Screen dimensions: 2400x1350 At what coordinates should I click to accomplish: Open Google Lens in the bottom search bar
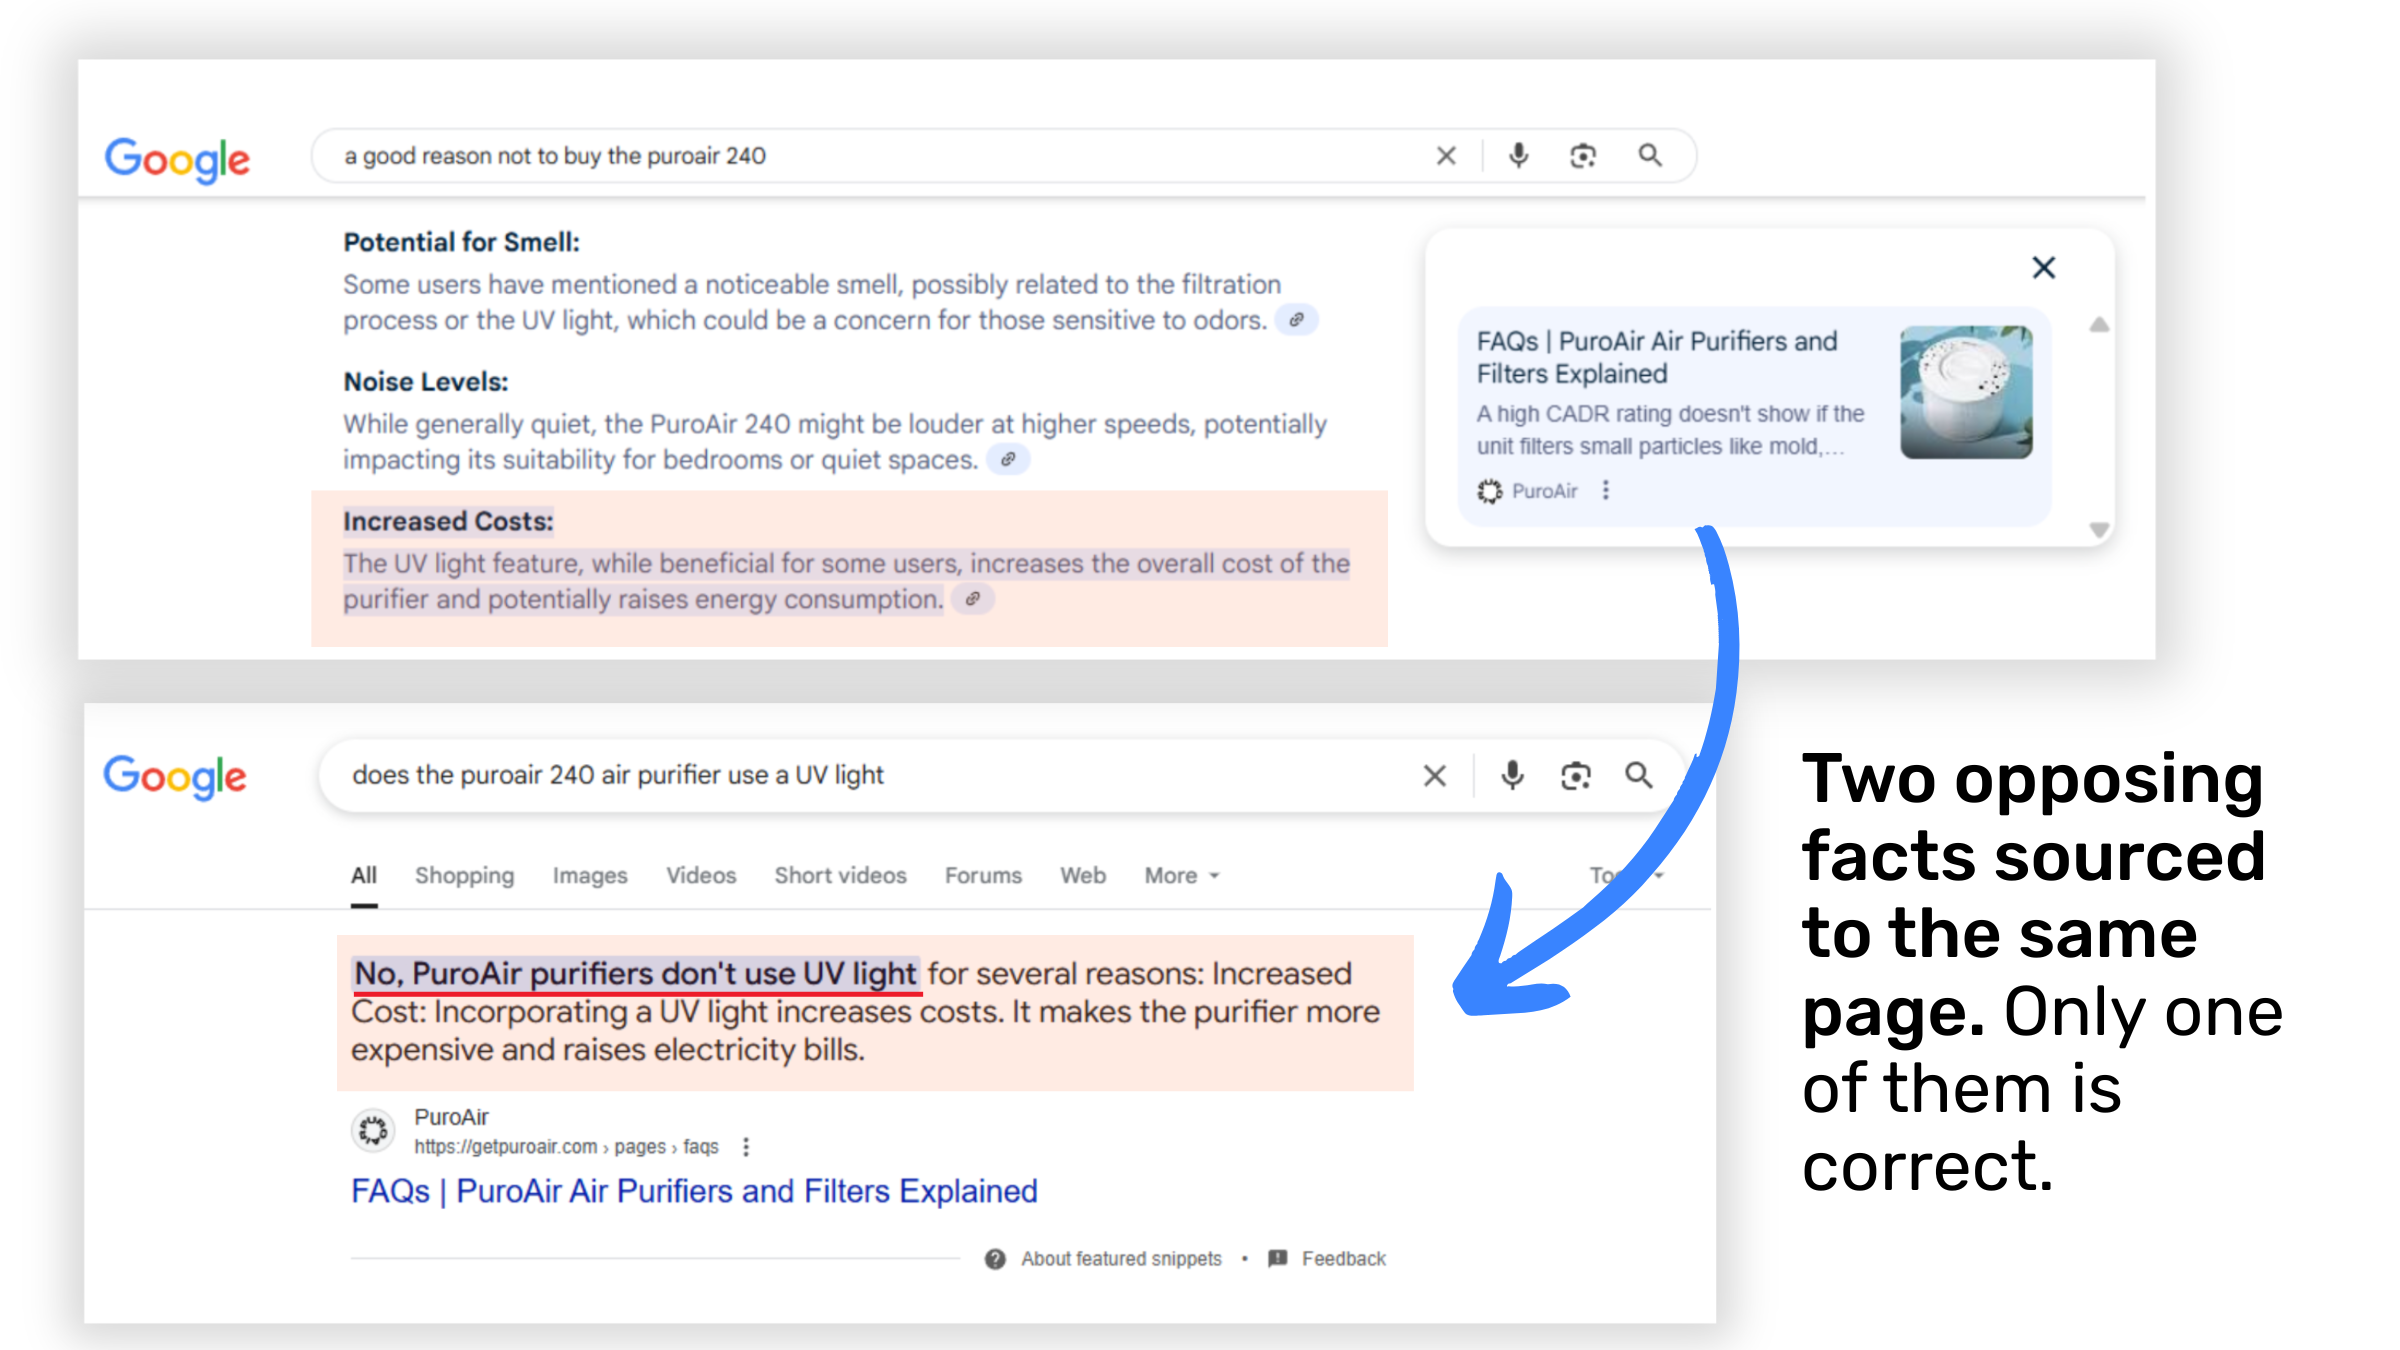1576,775
